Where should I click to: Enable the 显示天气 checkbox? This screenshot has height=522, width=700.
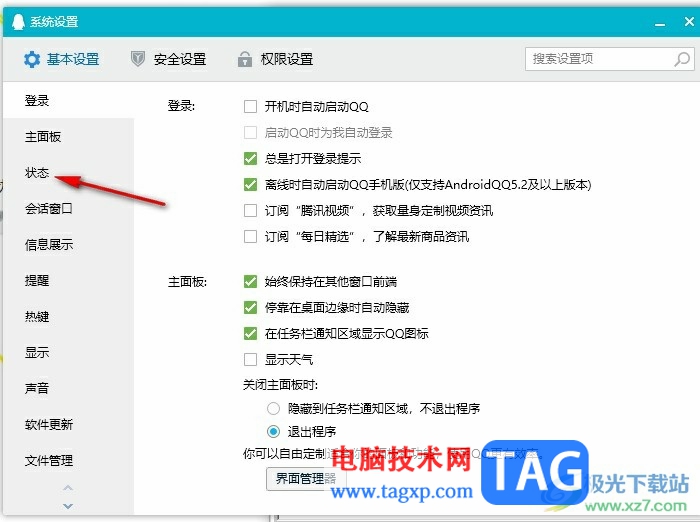[x=250, y=359]
